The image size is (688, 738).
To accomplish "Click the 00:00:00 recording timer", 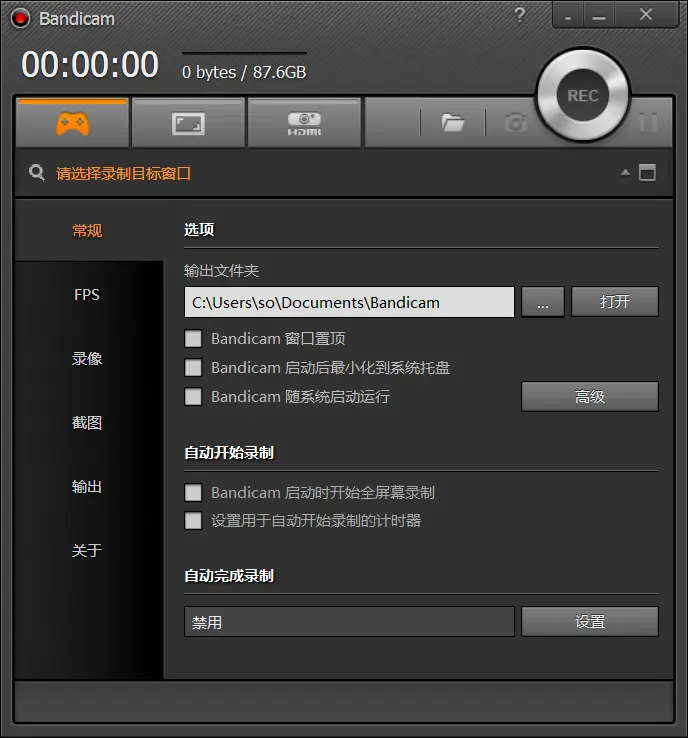I will point(90,64).
